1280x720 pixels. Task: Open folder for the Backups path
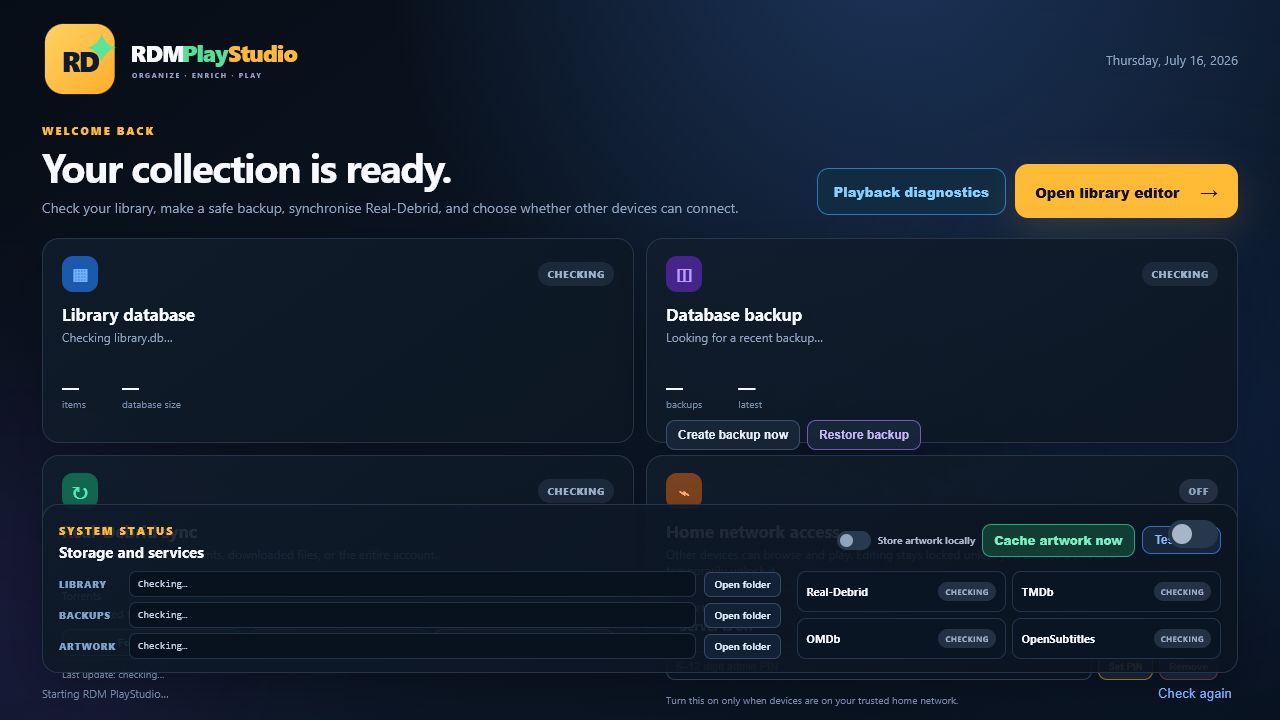coord(742,616)
